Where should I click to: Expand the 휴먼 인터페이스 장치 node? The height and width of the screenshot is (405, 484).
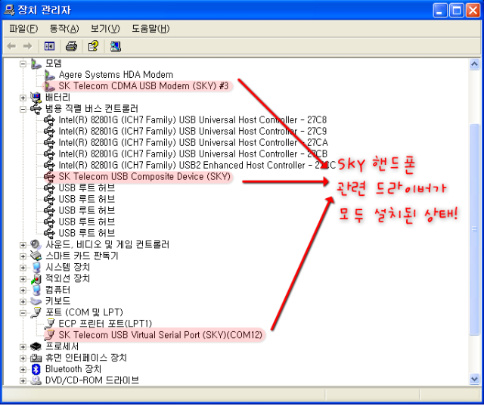click(x=23, y=358)
